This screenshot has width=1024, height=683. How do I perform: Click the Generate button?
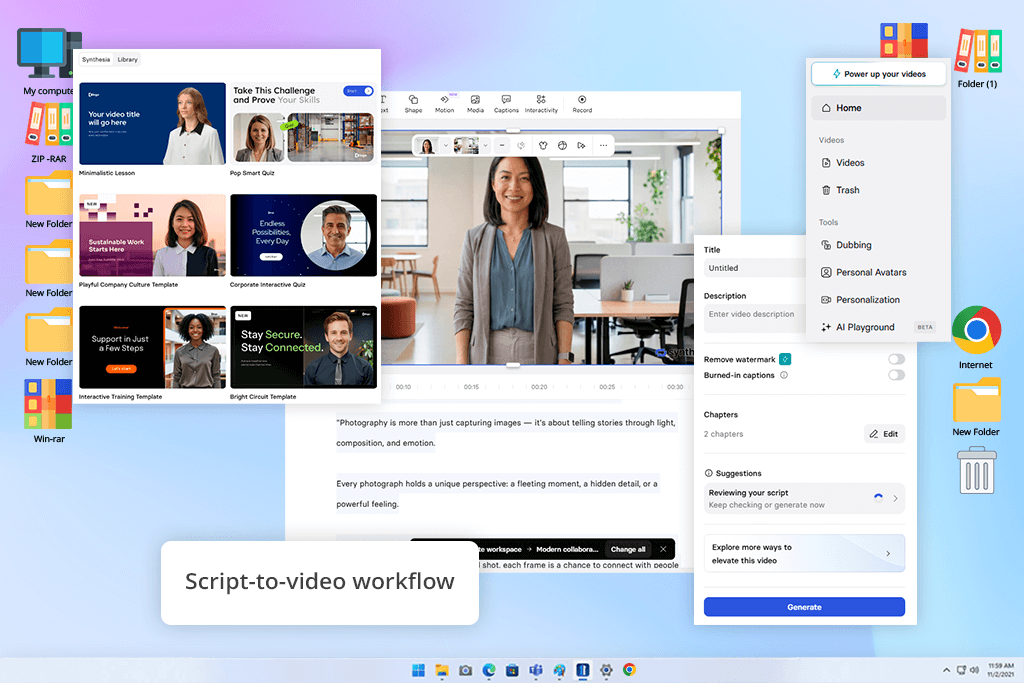click(x=804, y=607)
